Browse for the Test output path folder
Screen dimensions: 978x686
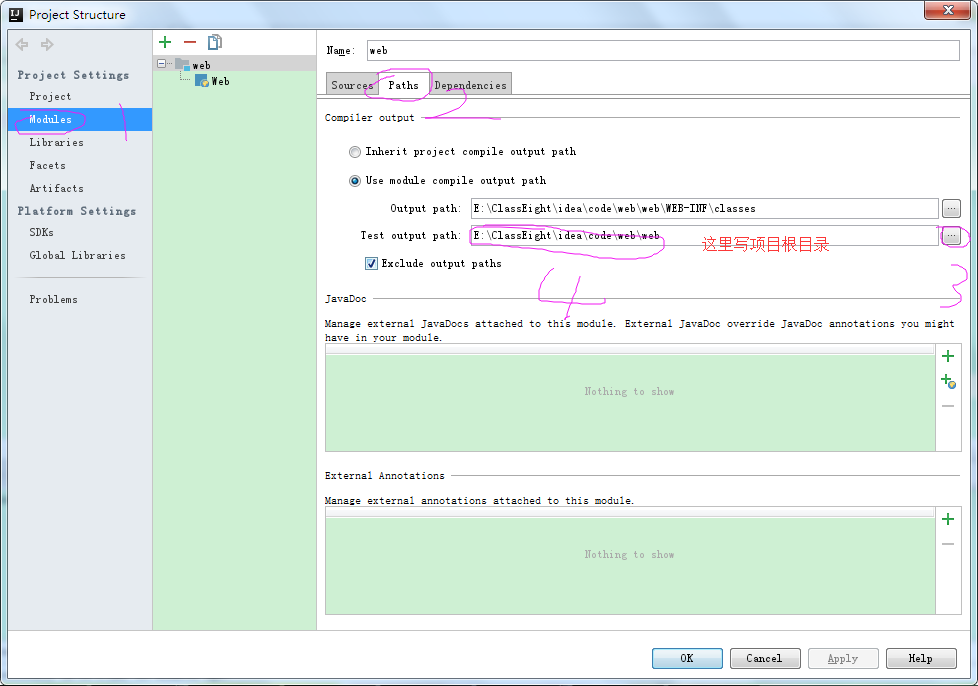951,235
